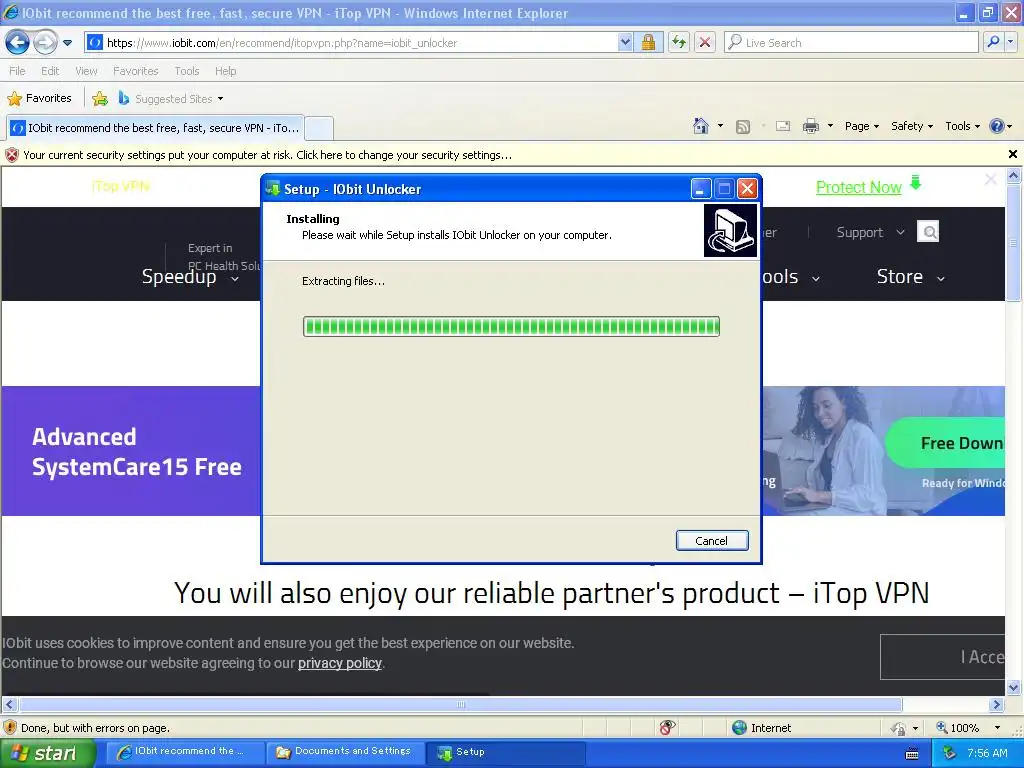1024x768 pixels.
Task: Click the protected mode status icon
Action: (899, 728)
